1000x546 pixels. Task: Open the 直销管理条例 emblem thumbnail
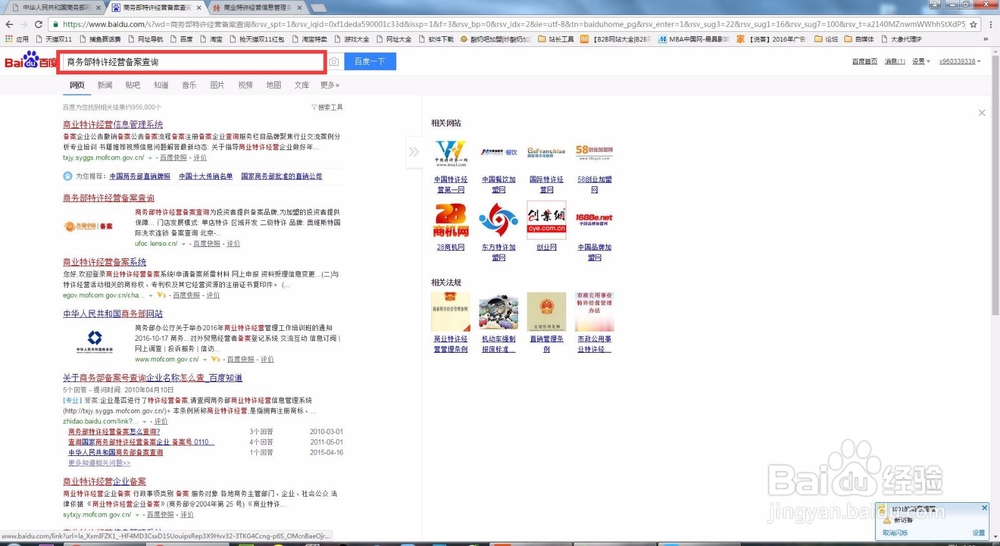pos(547,312)
